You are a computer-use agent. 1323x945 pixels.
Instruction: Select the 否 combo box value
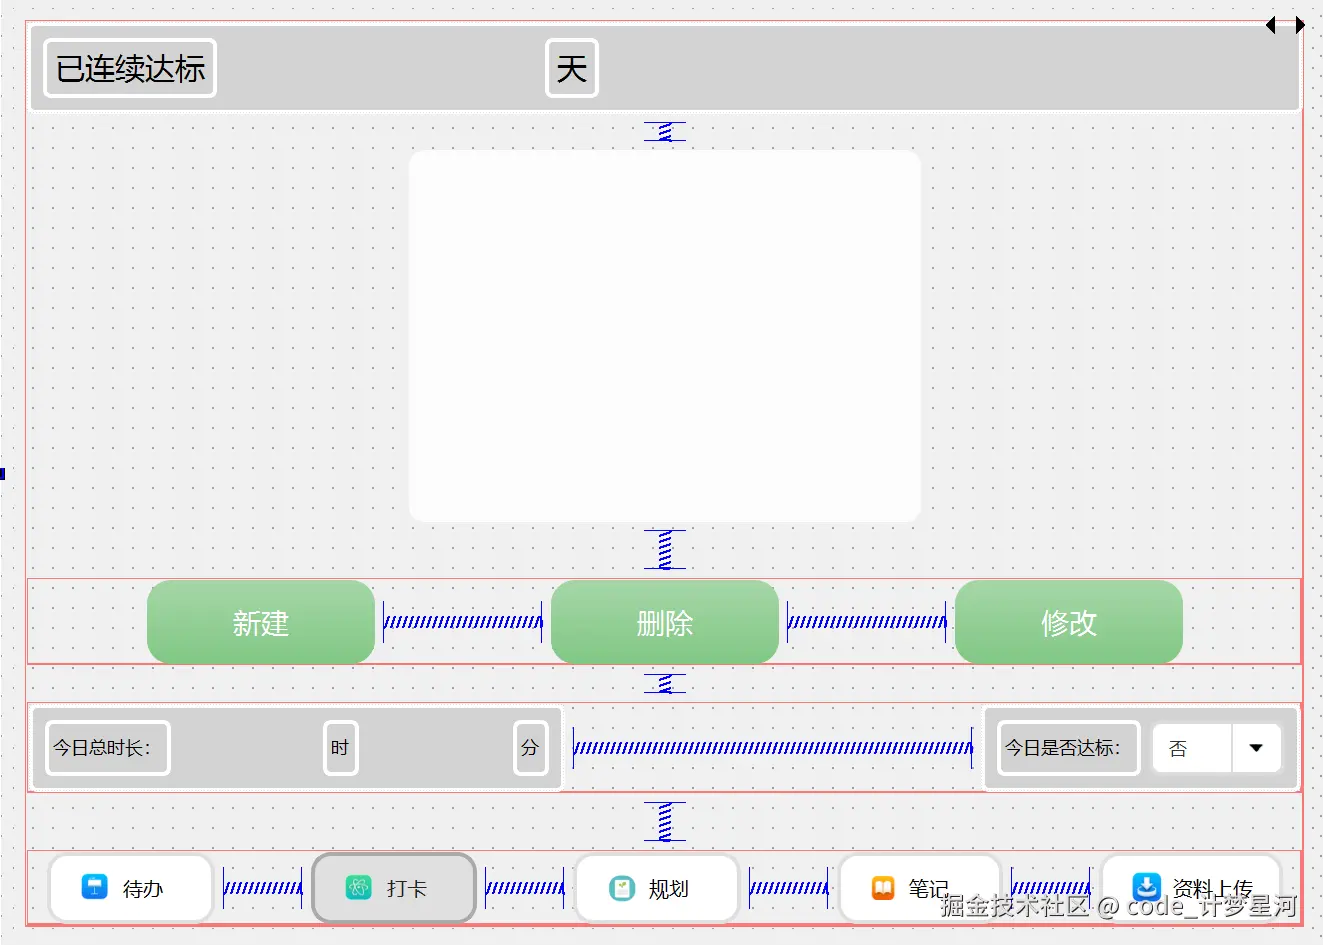tap(1217, 748)
